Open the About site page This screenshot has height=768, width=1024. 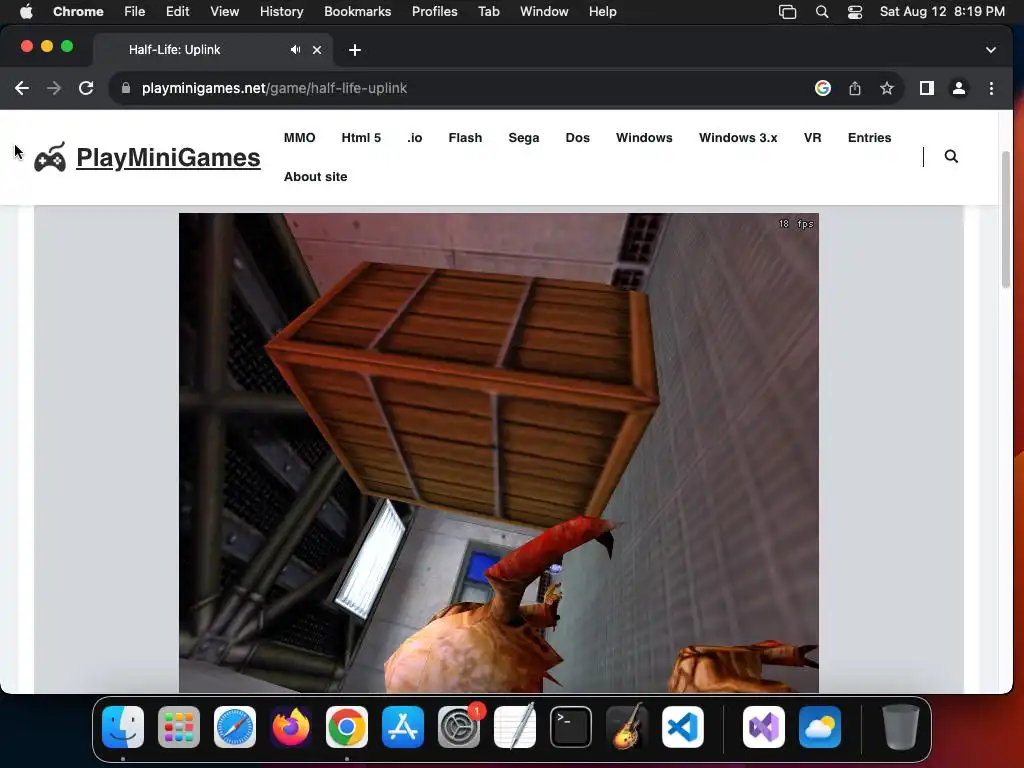click(315, 177)
